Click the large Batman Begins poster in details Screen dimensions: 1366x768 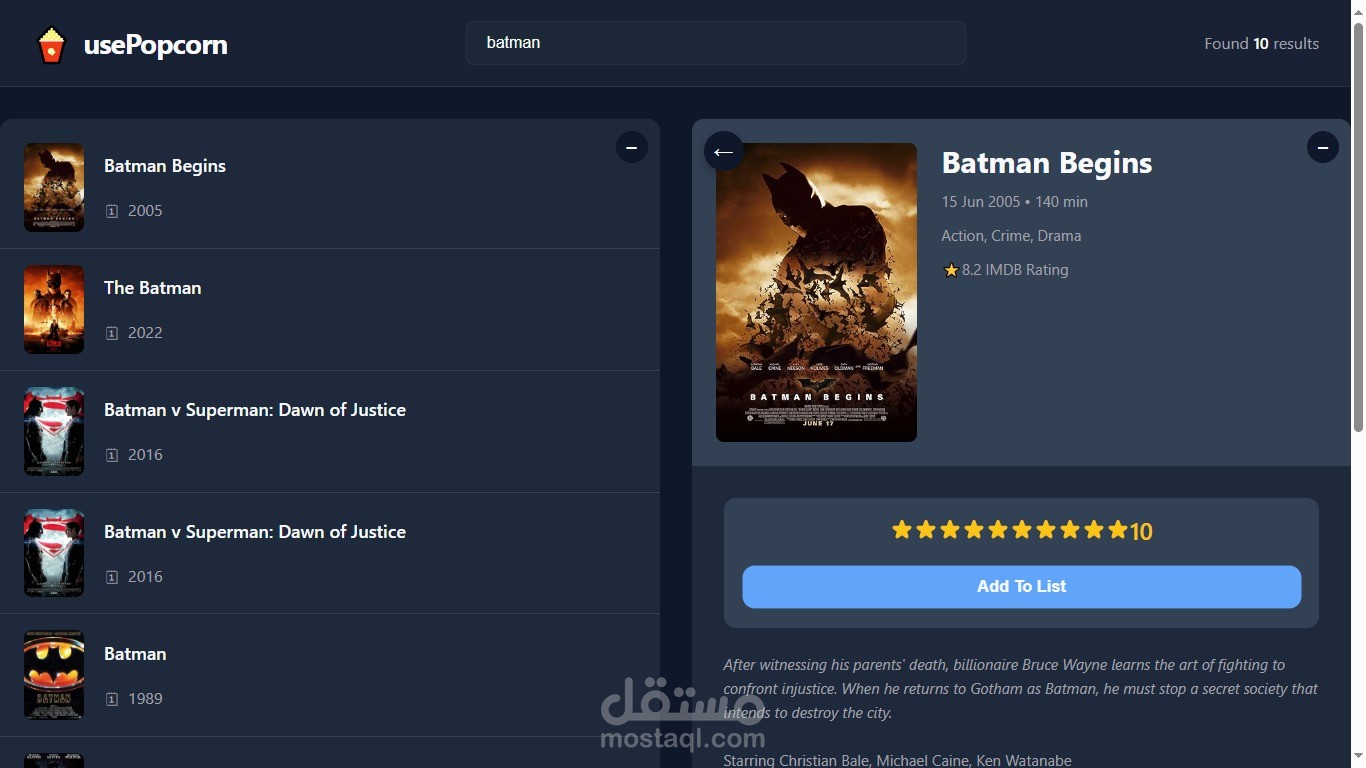(816, 292)
